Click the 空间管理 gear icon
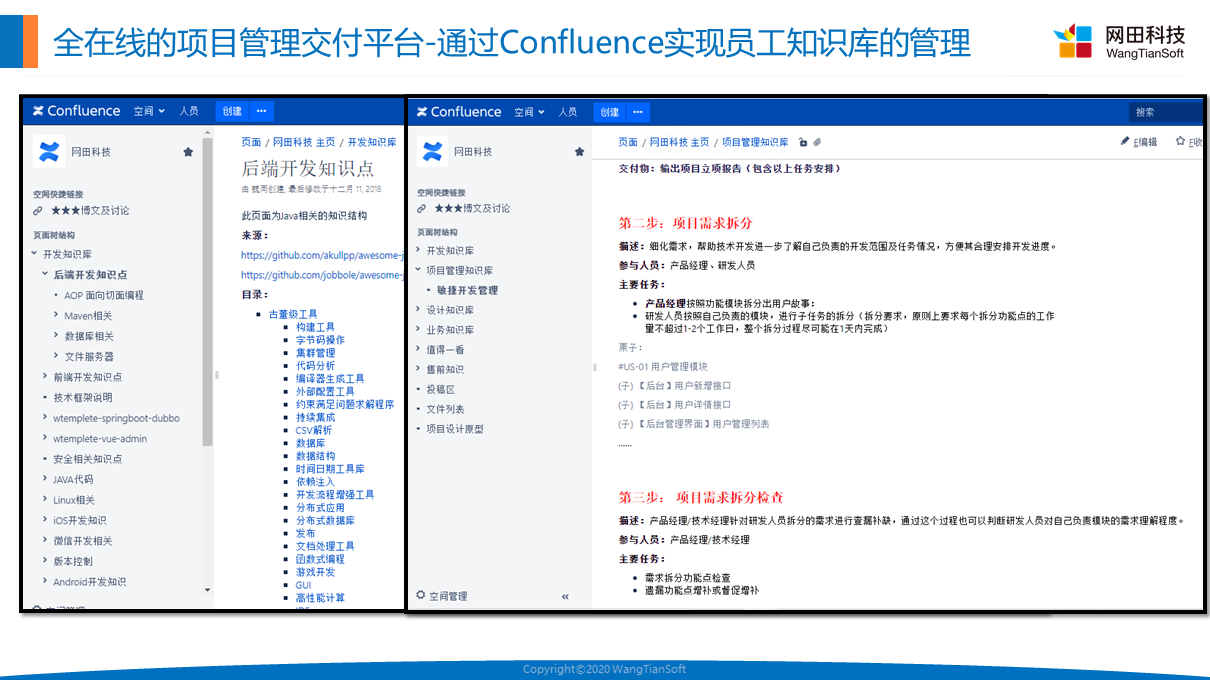The width and height of the screenshot is (1210, 680). [x=421, y=596]
